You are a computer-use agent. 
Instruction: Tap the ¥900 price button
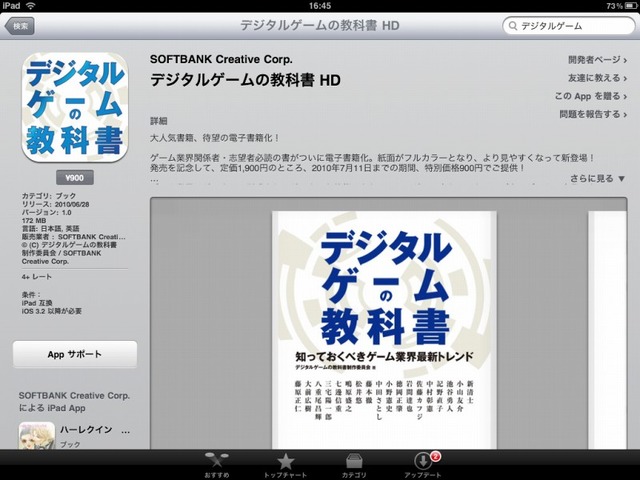[x=75, y=178]
